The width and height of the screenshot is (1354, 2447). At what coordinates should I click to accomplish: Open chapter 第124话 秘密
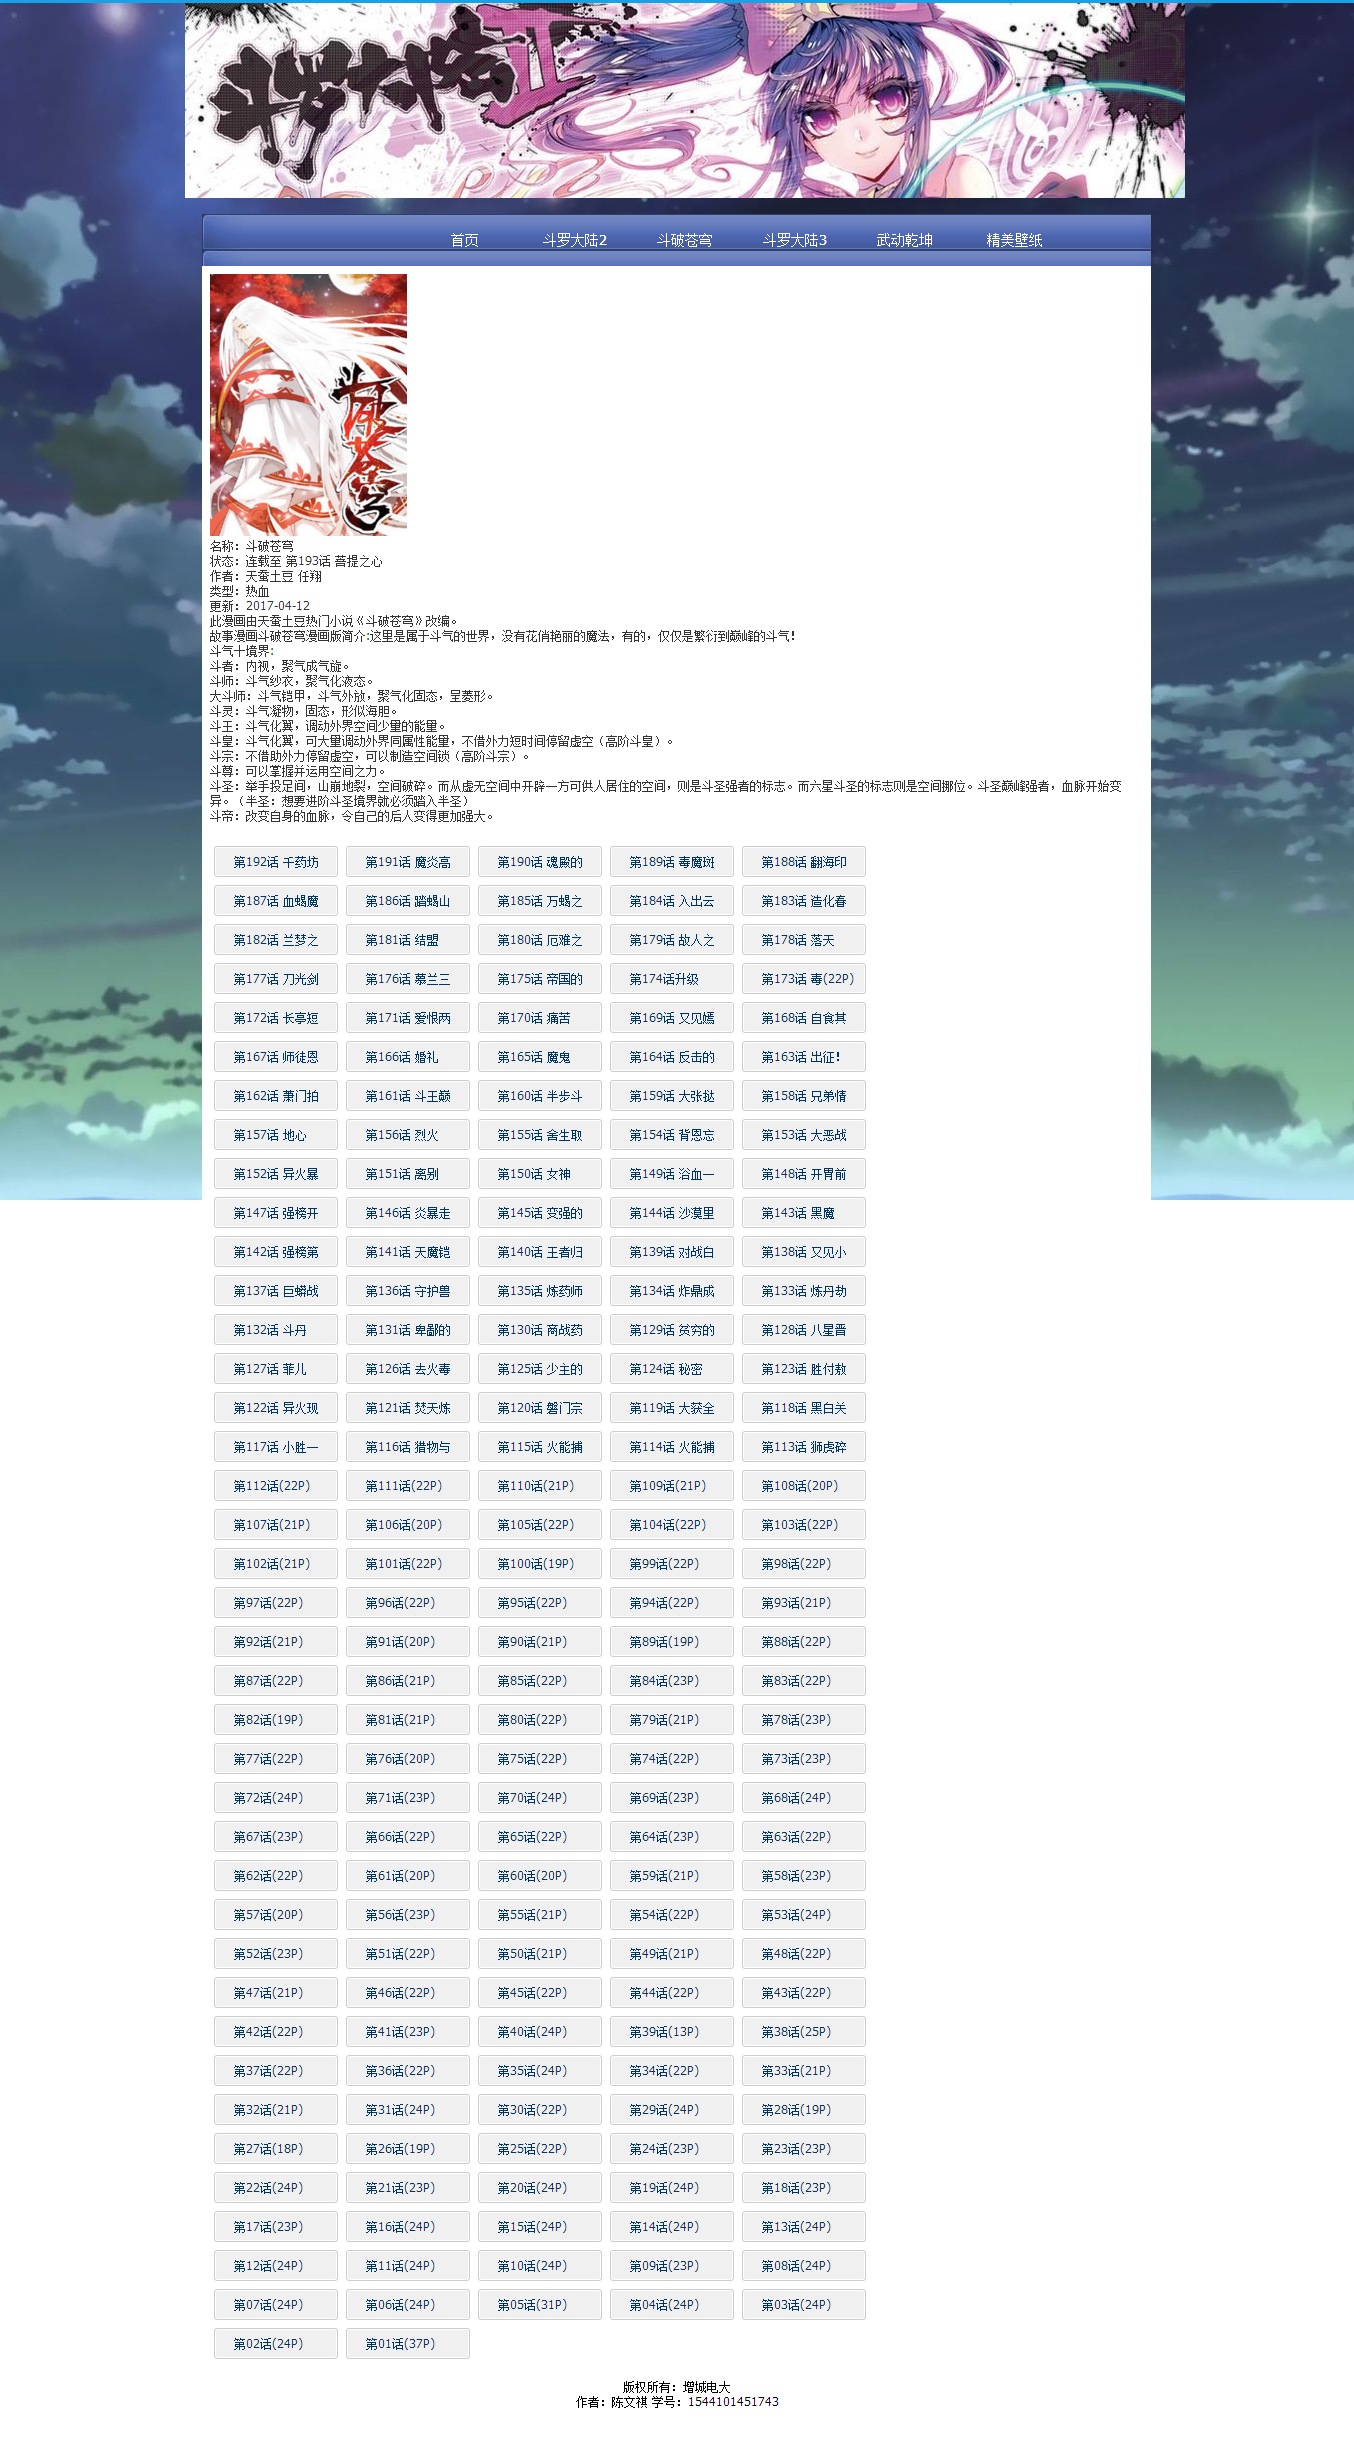coord(672,1369)
